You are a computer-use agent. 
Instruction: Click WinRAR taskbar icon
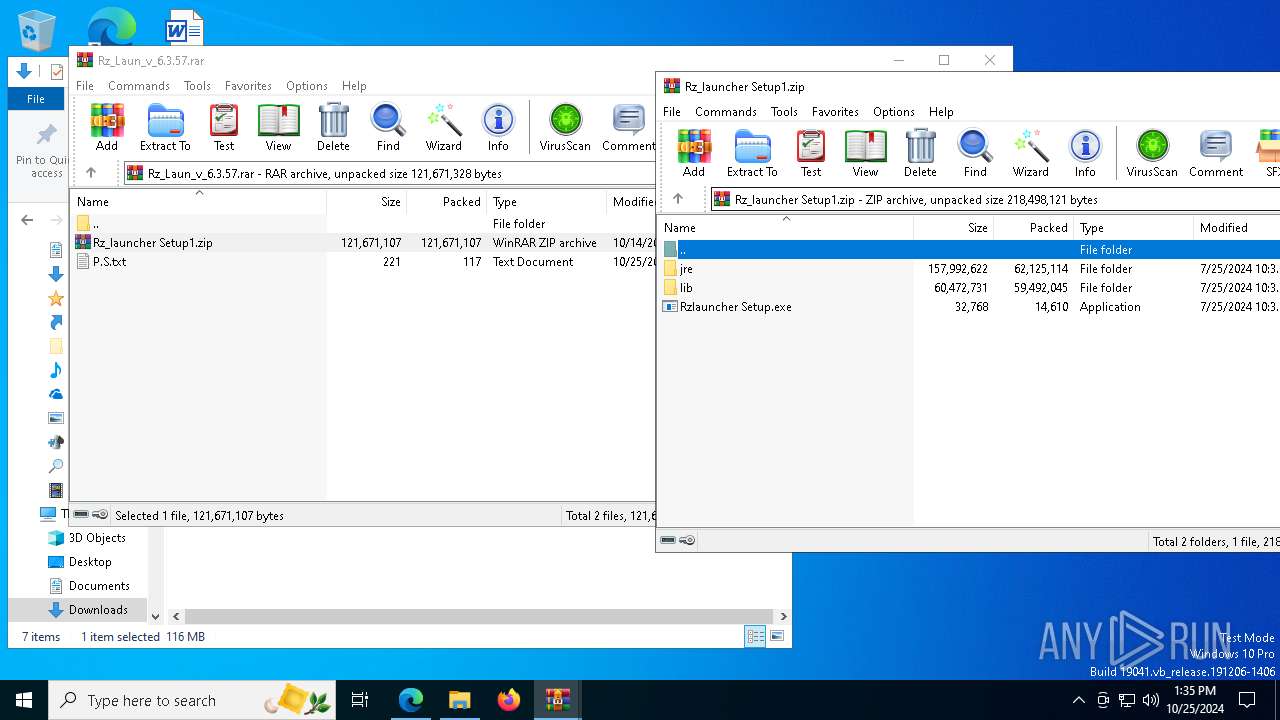(557, 700)
